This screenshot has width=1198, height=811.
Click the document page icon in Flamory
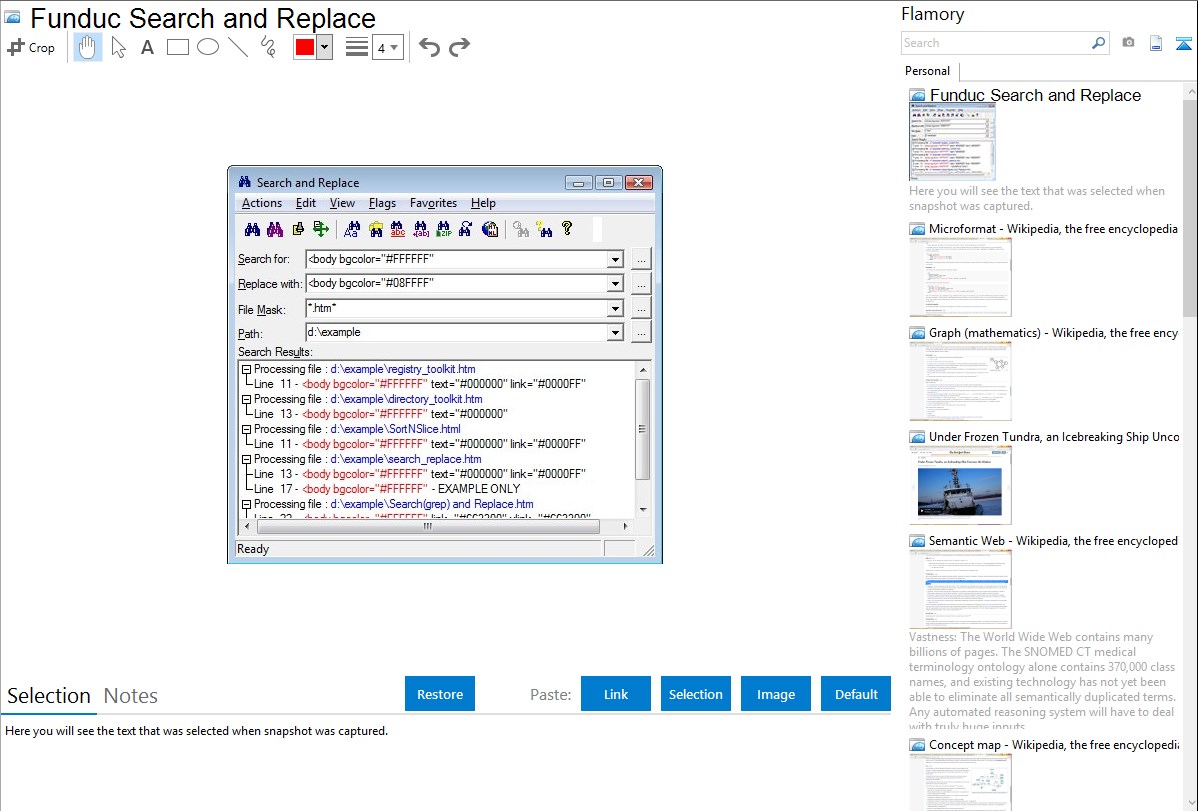[1156, 44]
